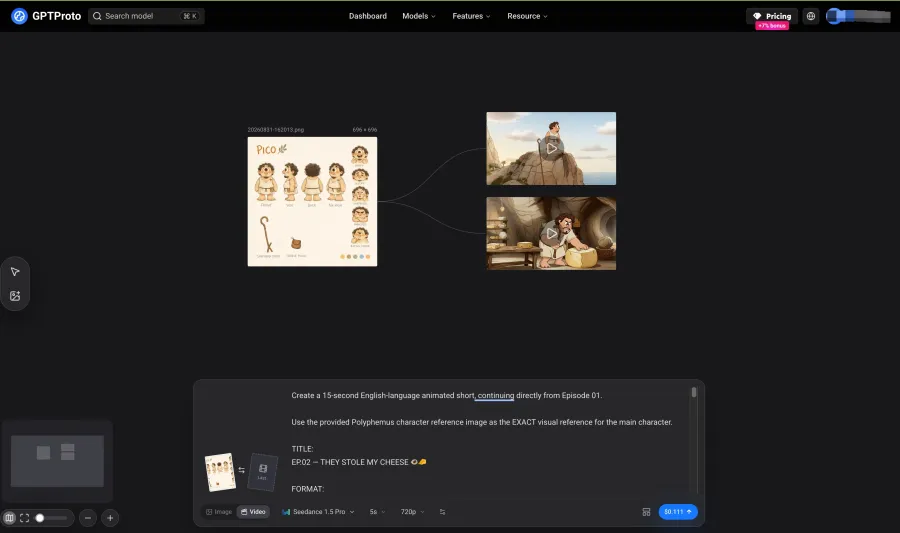Click the 'TITLE:' prompt line

pos(302,449)
